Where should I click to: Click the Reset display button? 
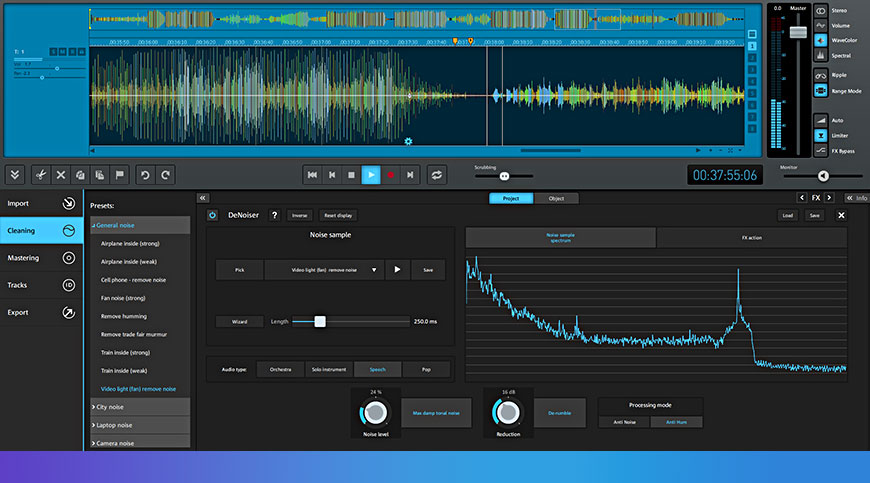338,215
